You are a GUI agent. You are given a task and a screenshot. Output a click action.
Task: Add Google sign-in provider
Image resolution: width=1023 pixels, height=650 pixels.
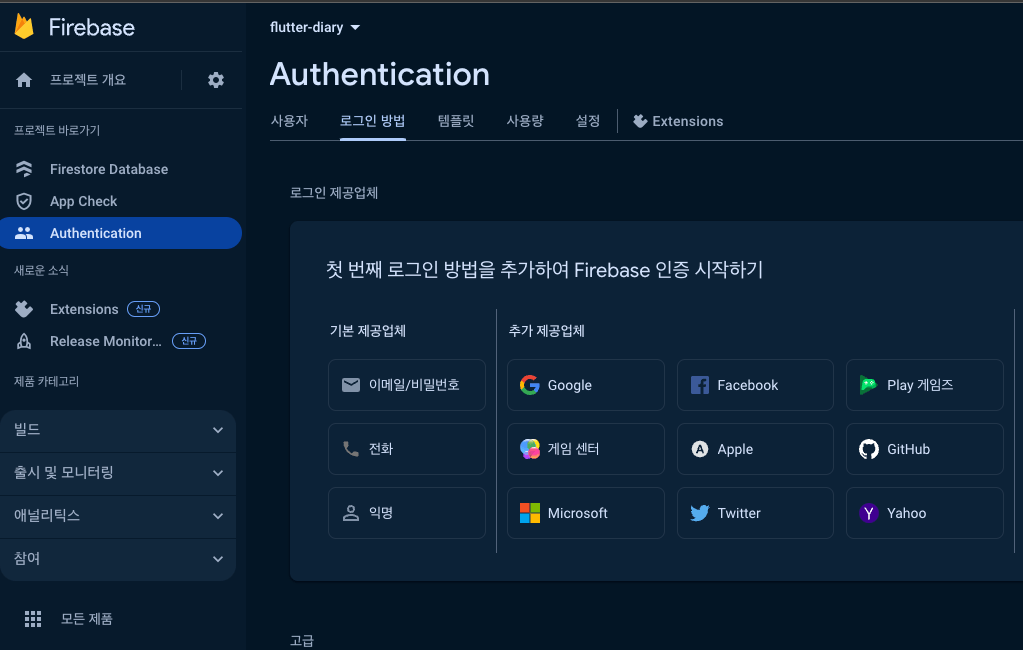pyautogui.click(x=585, y=385)
